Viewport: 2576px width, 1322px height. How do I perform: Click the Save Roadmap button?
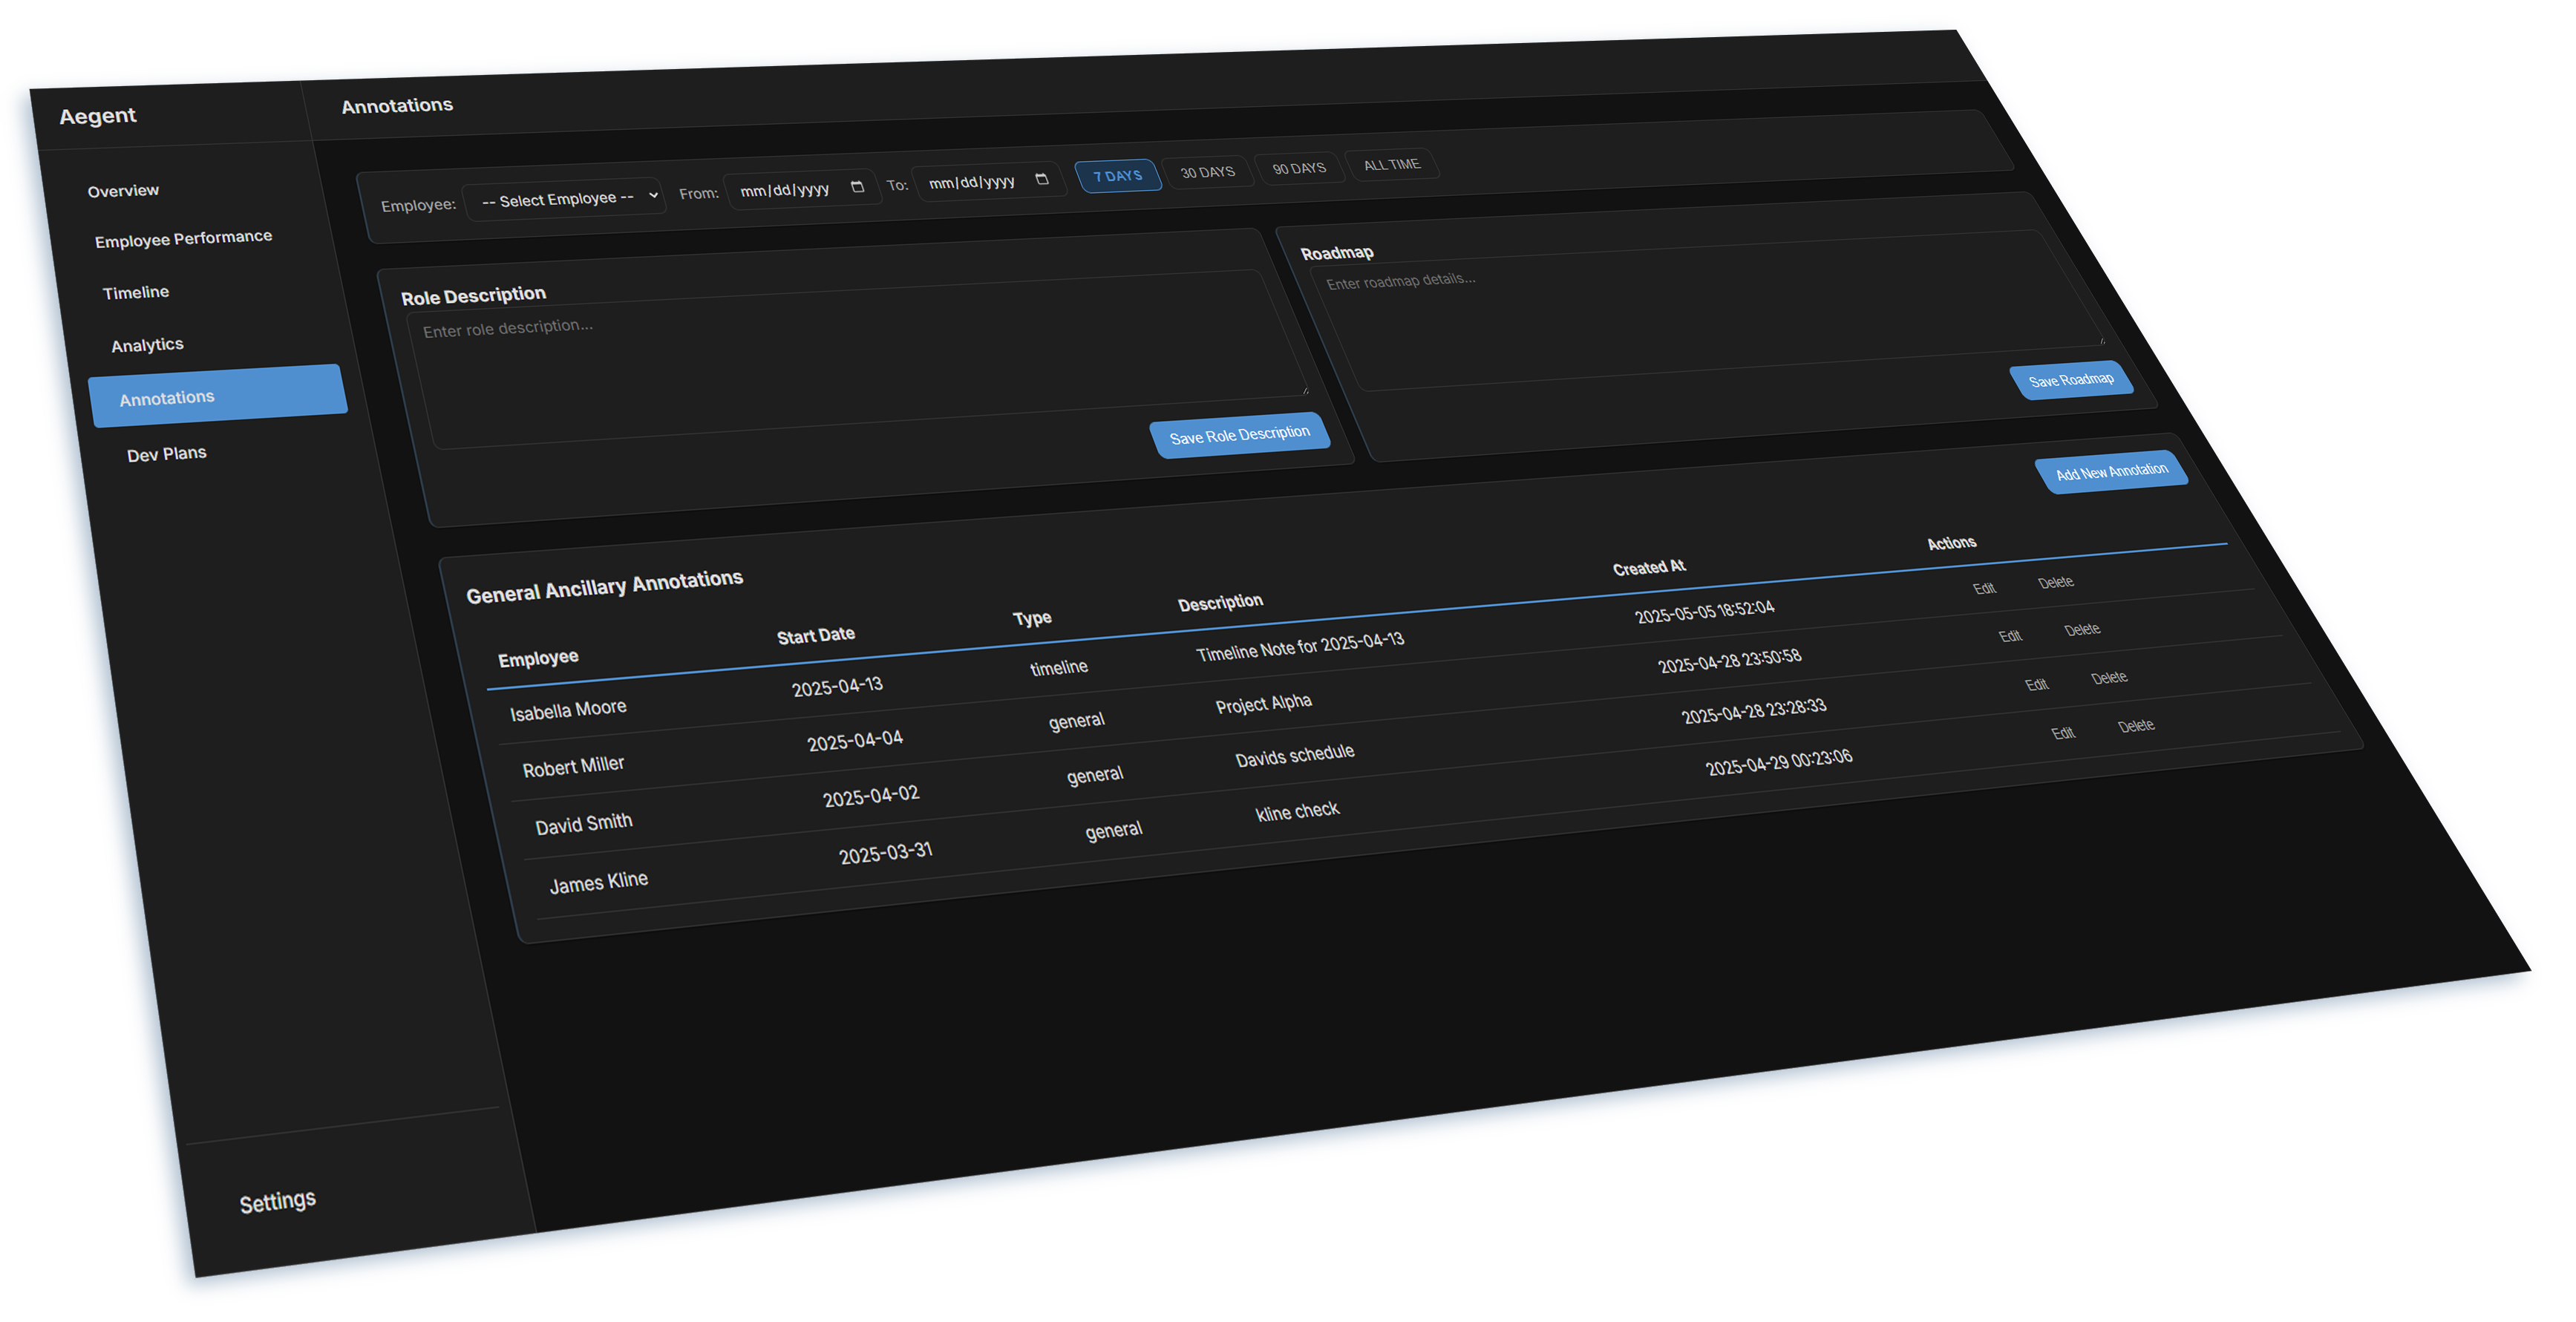[x=2073, y=380]
